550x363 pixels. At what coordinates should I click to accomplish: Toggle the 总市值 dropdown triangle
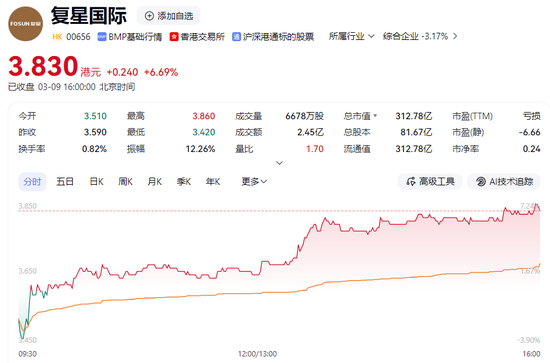375,115
